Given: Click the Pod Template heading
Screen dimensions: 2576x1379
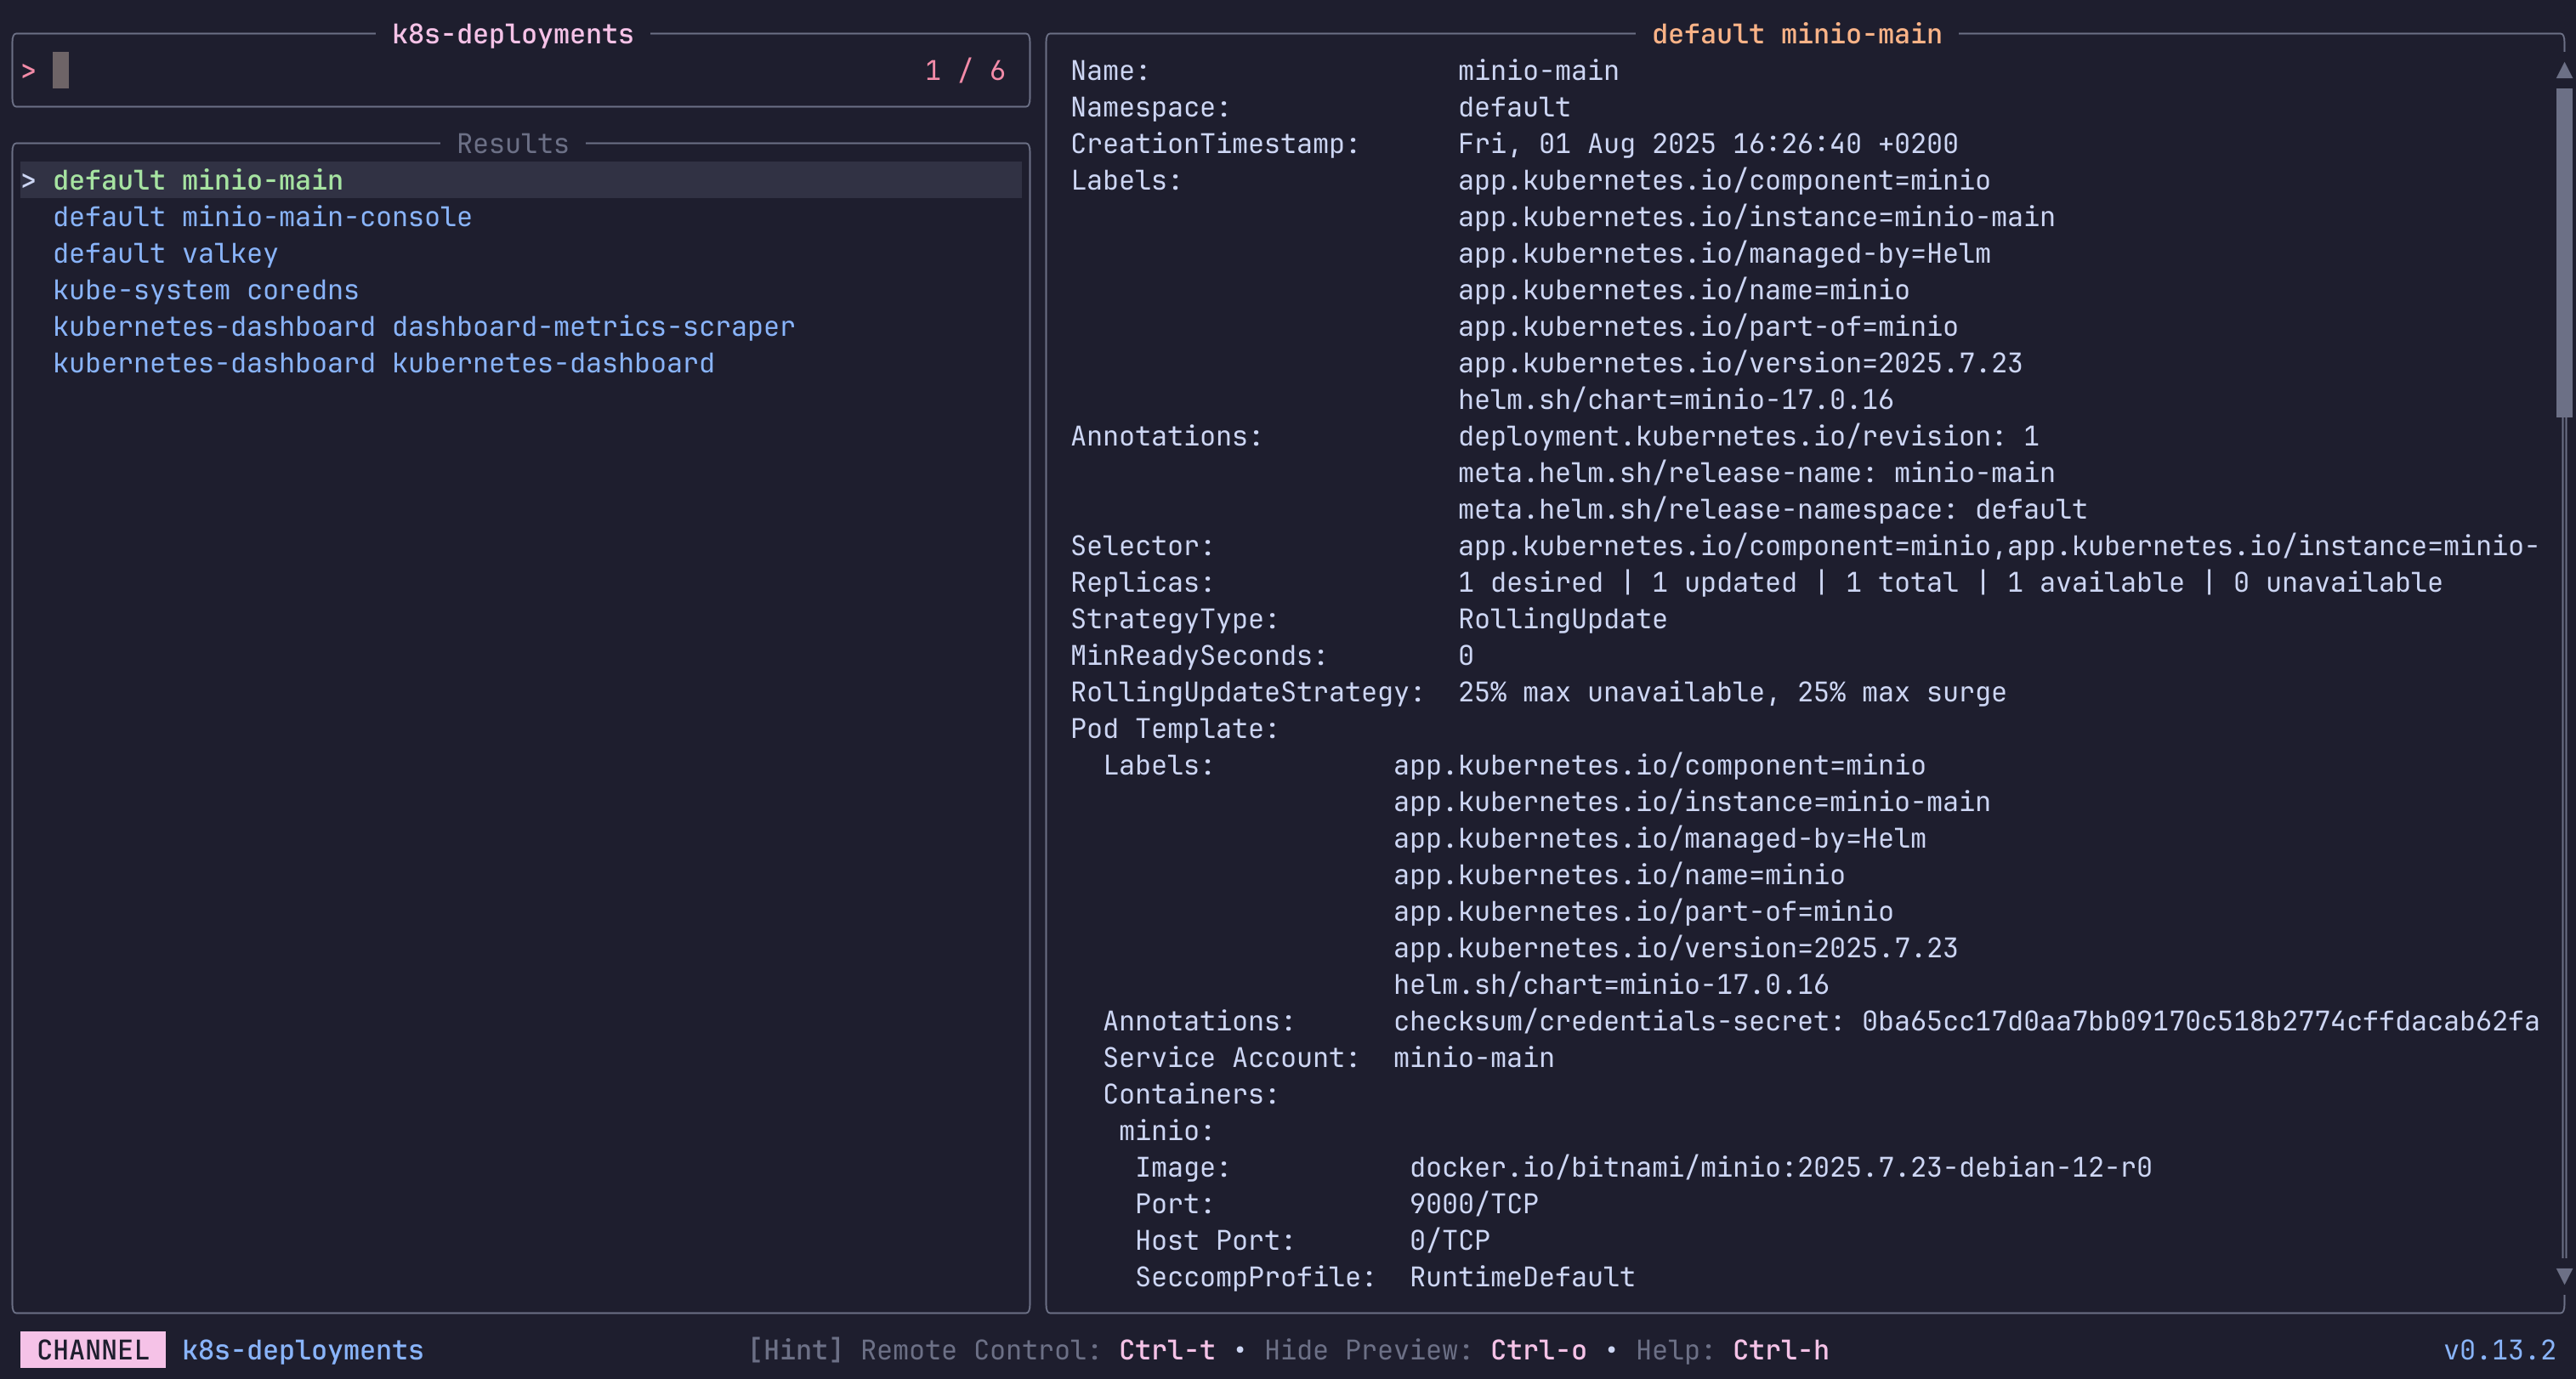Looking at the screenshot, I should [x=1174, y=729].
